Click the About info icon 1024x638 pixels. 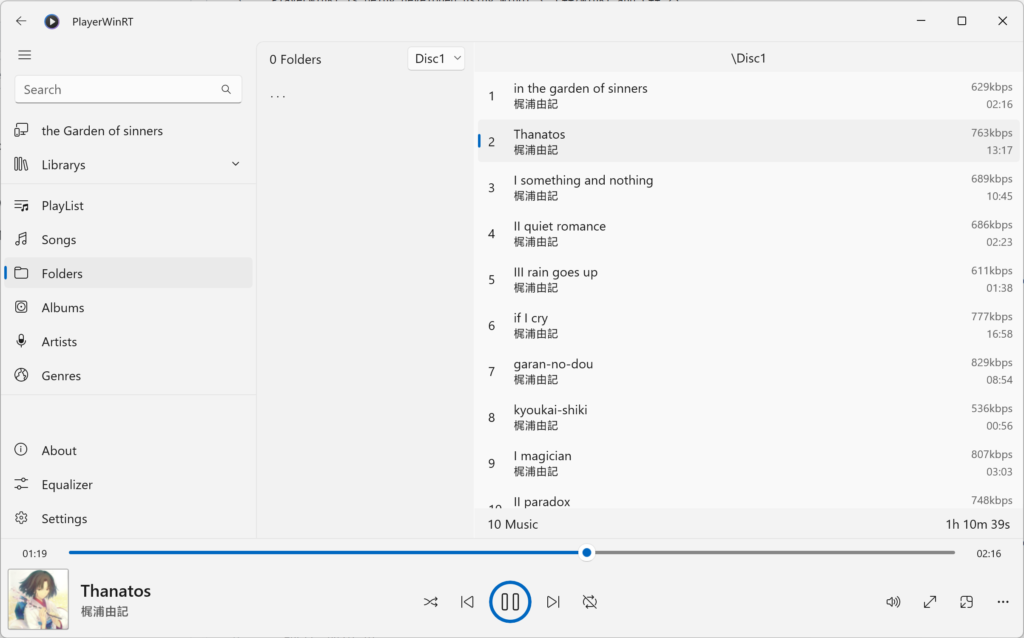pos(22,450)
